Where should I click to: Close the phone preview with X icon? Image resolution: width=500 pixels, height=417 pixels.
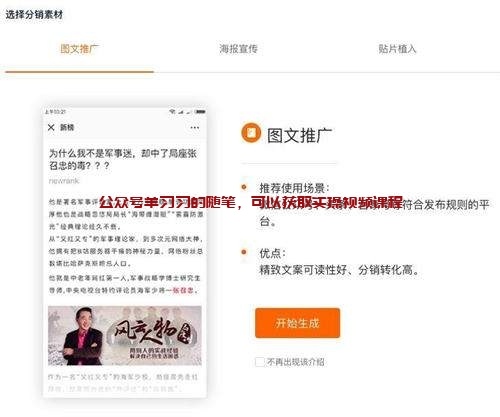coord(51,127)
